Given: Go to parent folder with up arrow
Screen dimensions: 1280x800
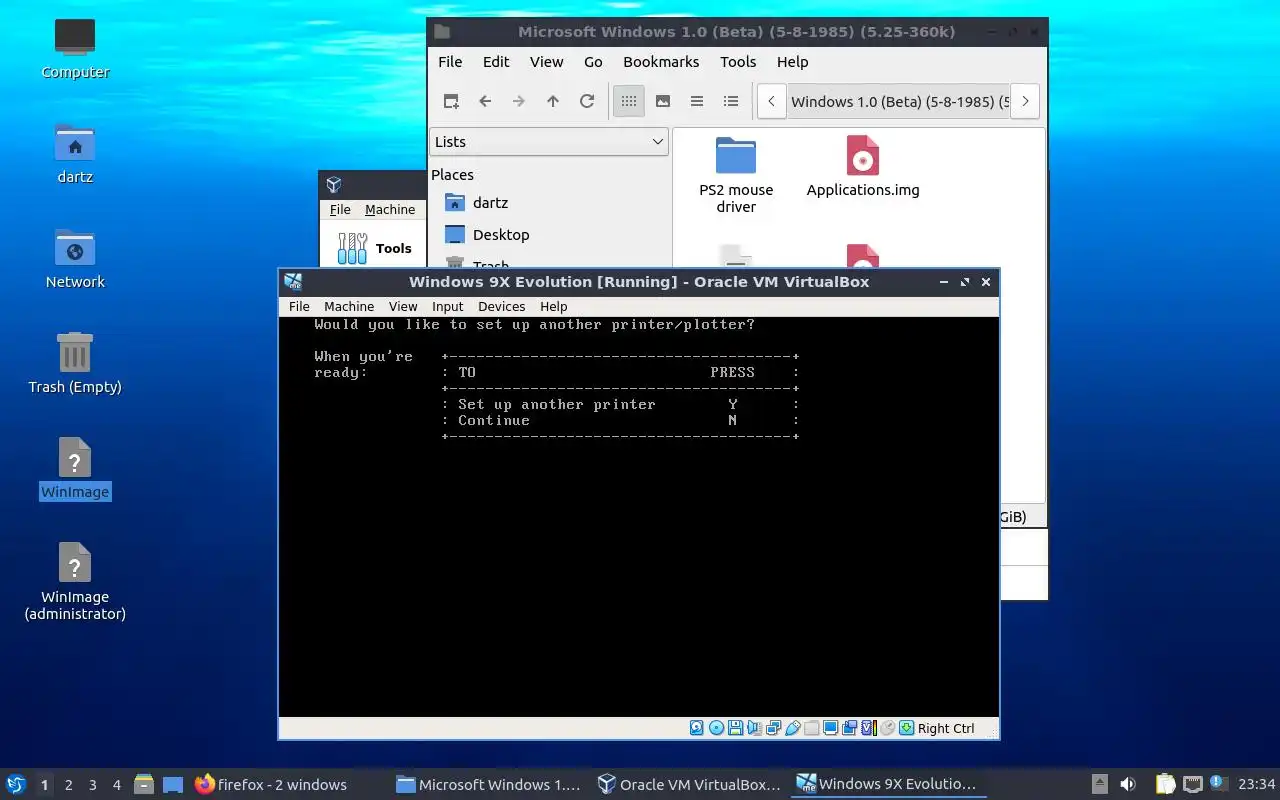Looking at the screenshot, I should 553,101.
